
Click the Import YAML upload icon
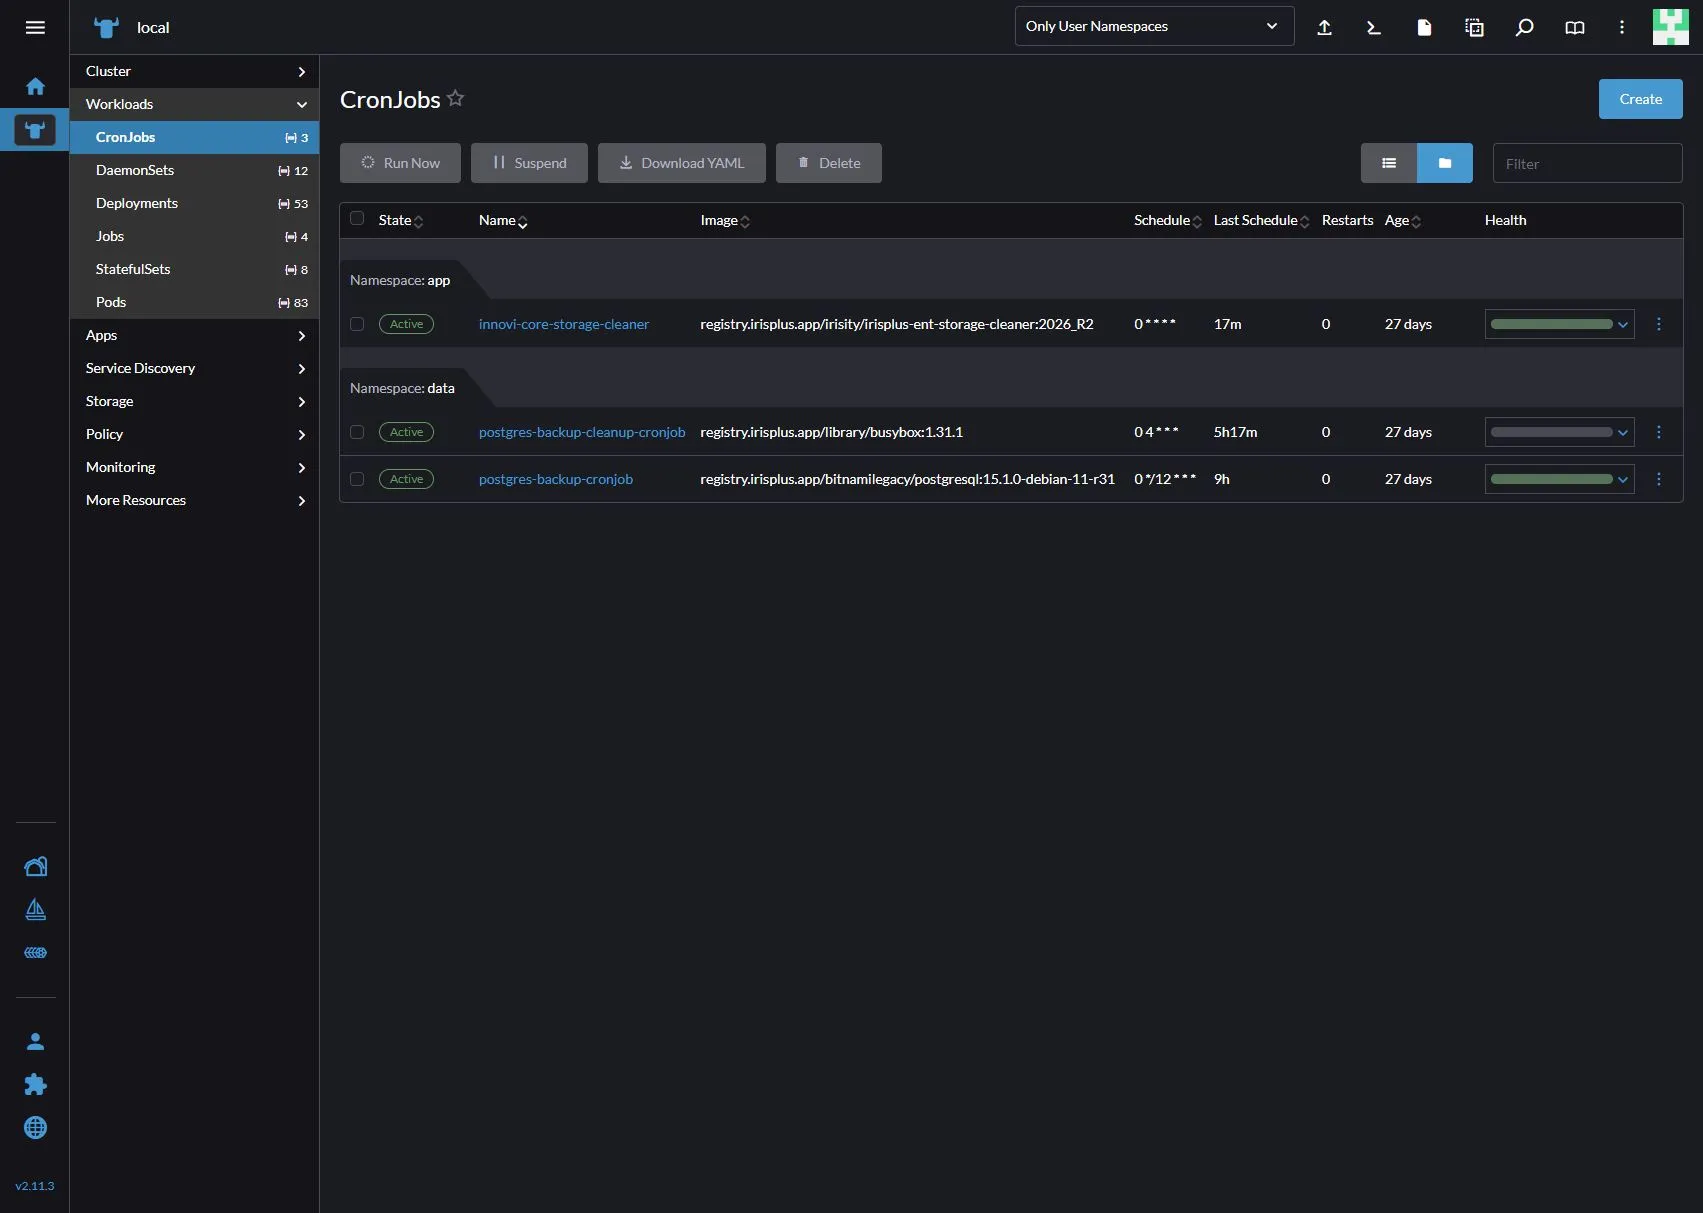[1324, 27]
